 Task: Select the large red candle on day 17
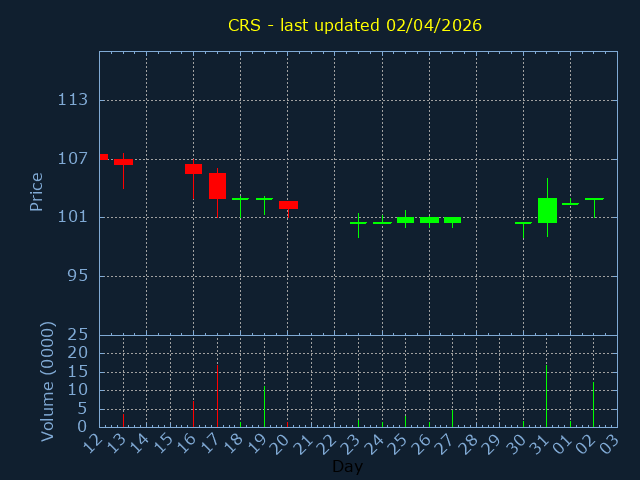point(217,186)
